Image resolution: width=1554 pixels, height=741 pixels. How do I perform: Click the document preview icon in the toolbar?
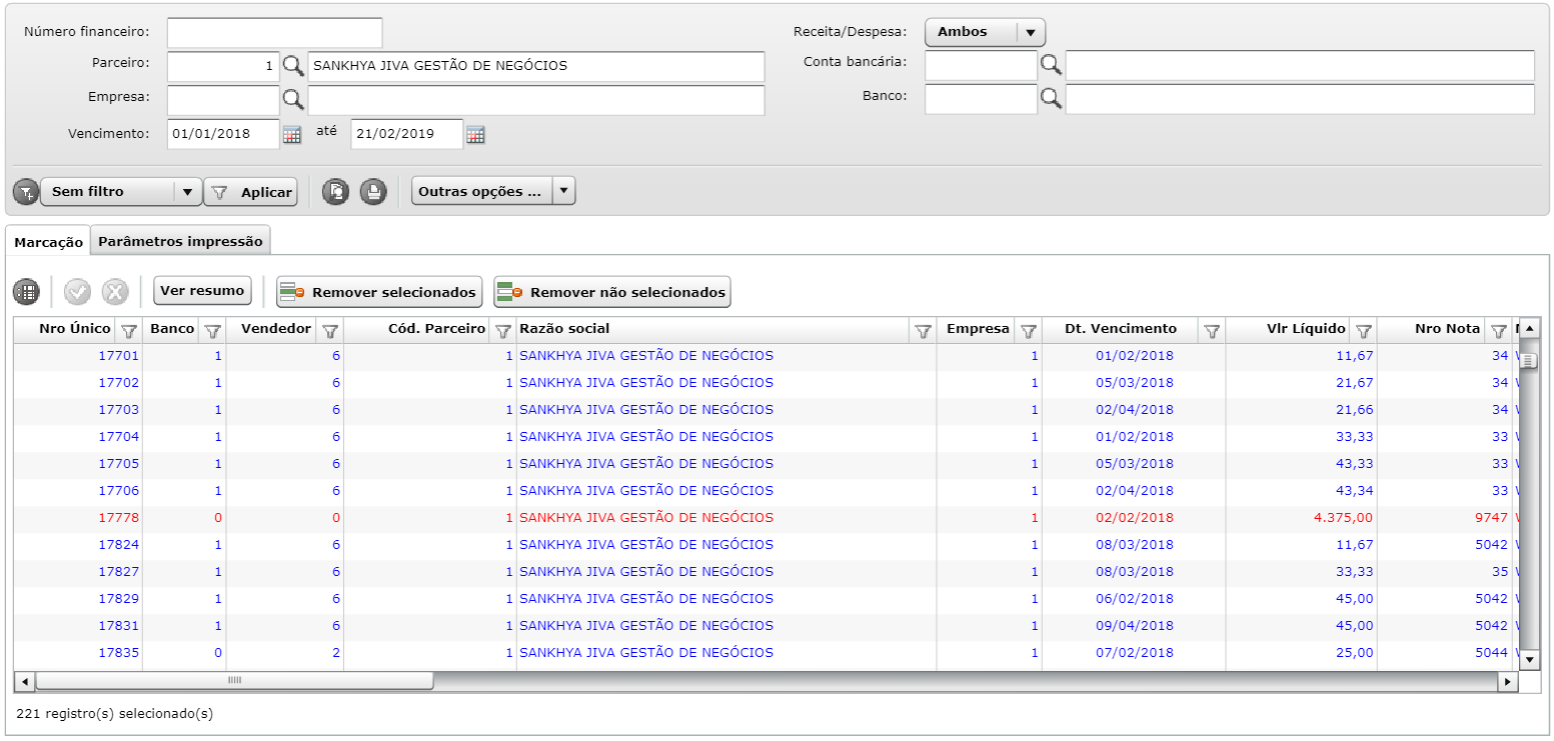coord(337,192)
